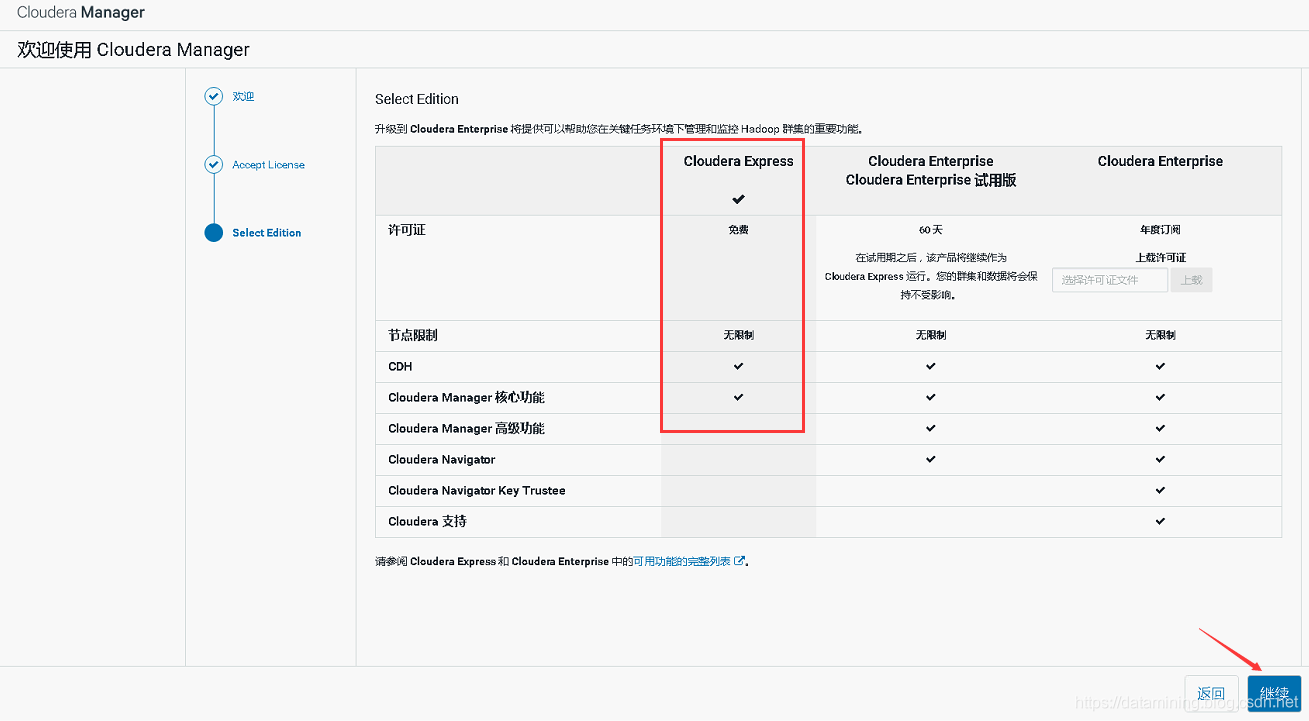The width and height of the screenshot is (1309, 721).
Task: Click 无限制 cell in annual Enterprise column
Action: [1160, 335]
